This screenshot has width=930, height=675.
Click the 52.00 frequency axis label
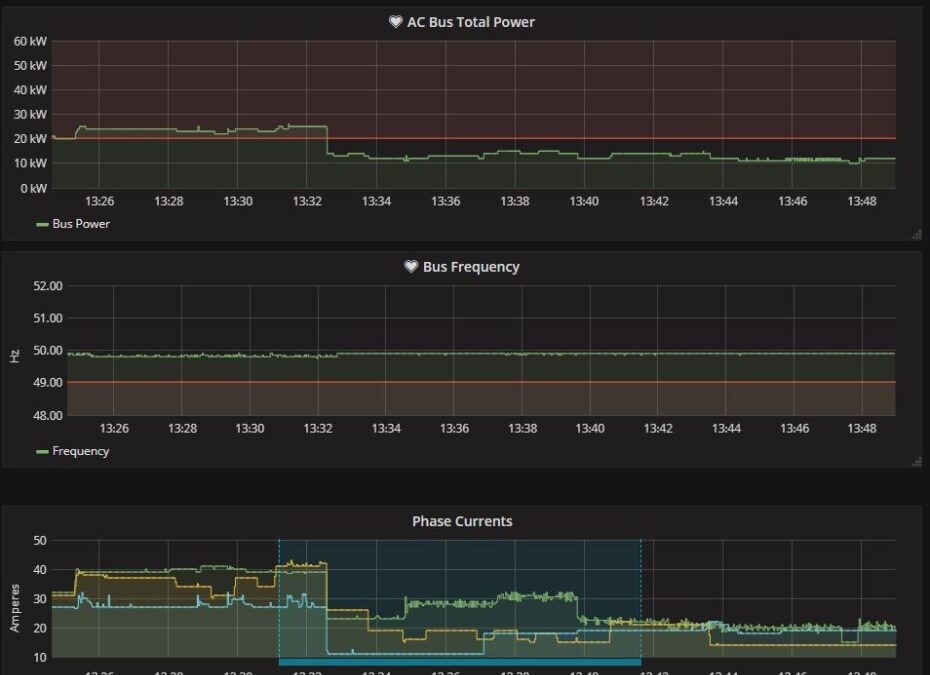tap(47, 286)
